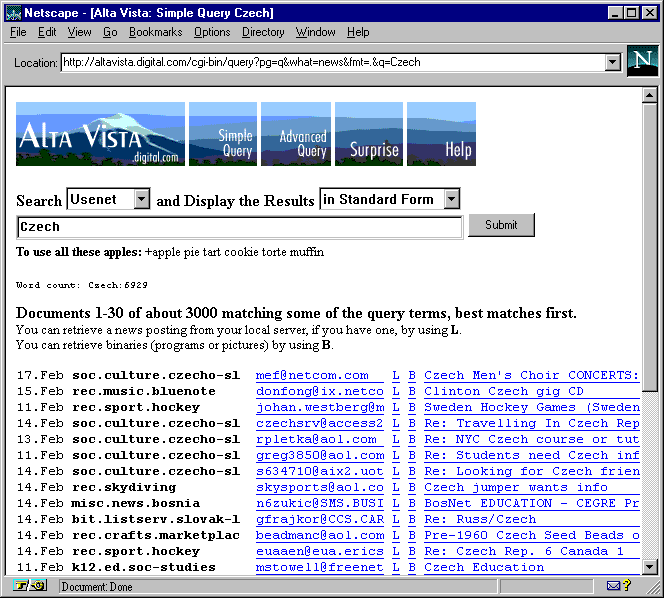
Task: Open the Usenet search source dropdown
Action: pyautogui.click(x=108, y=199)
